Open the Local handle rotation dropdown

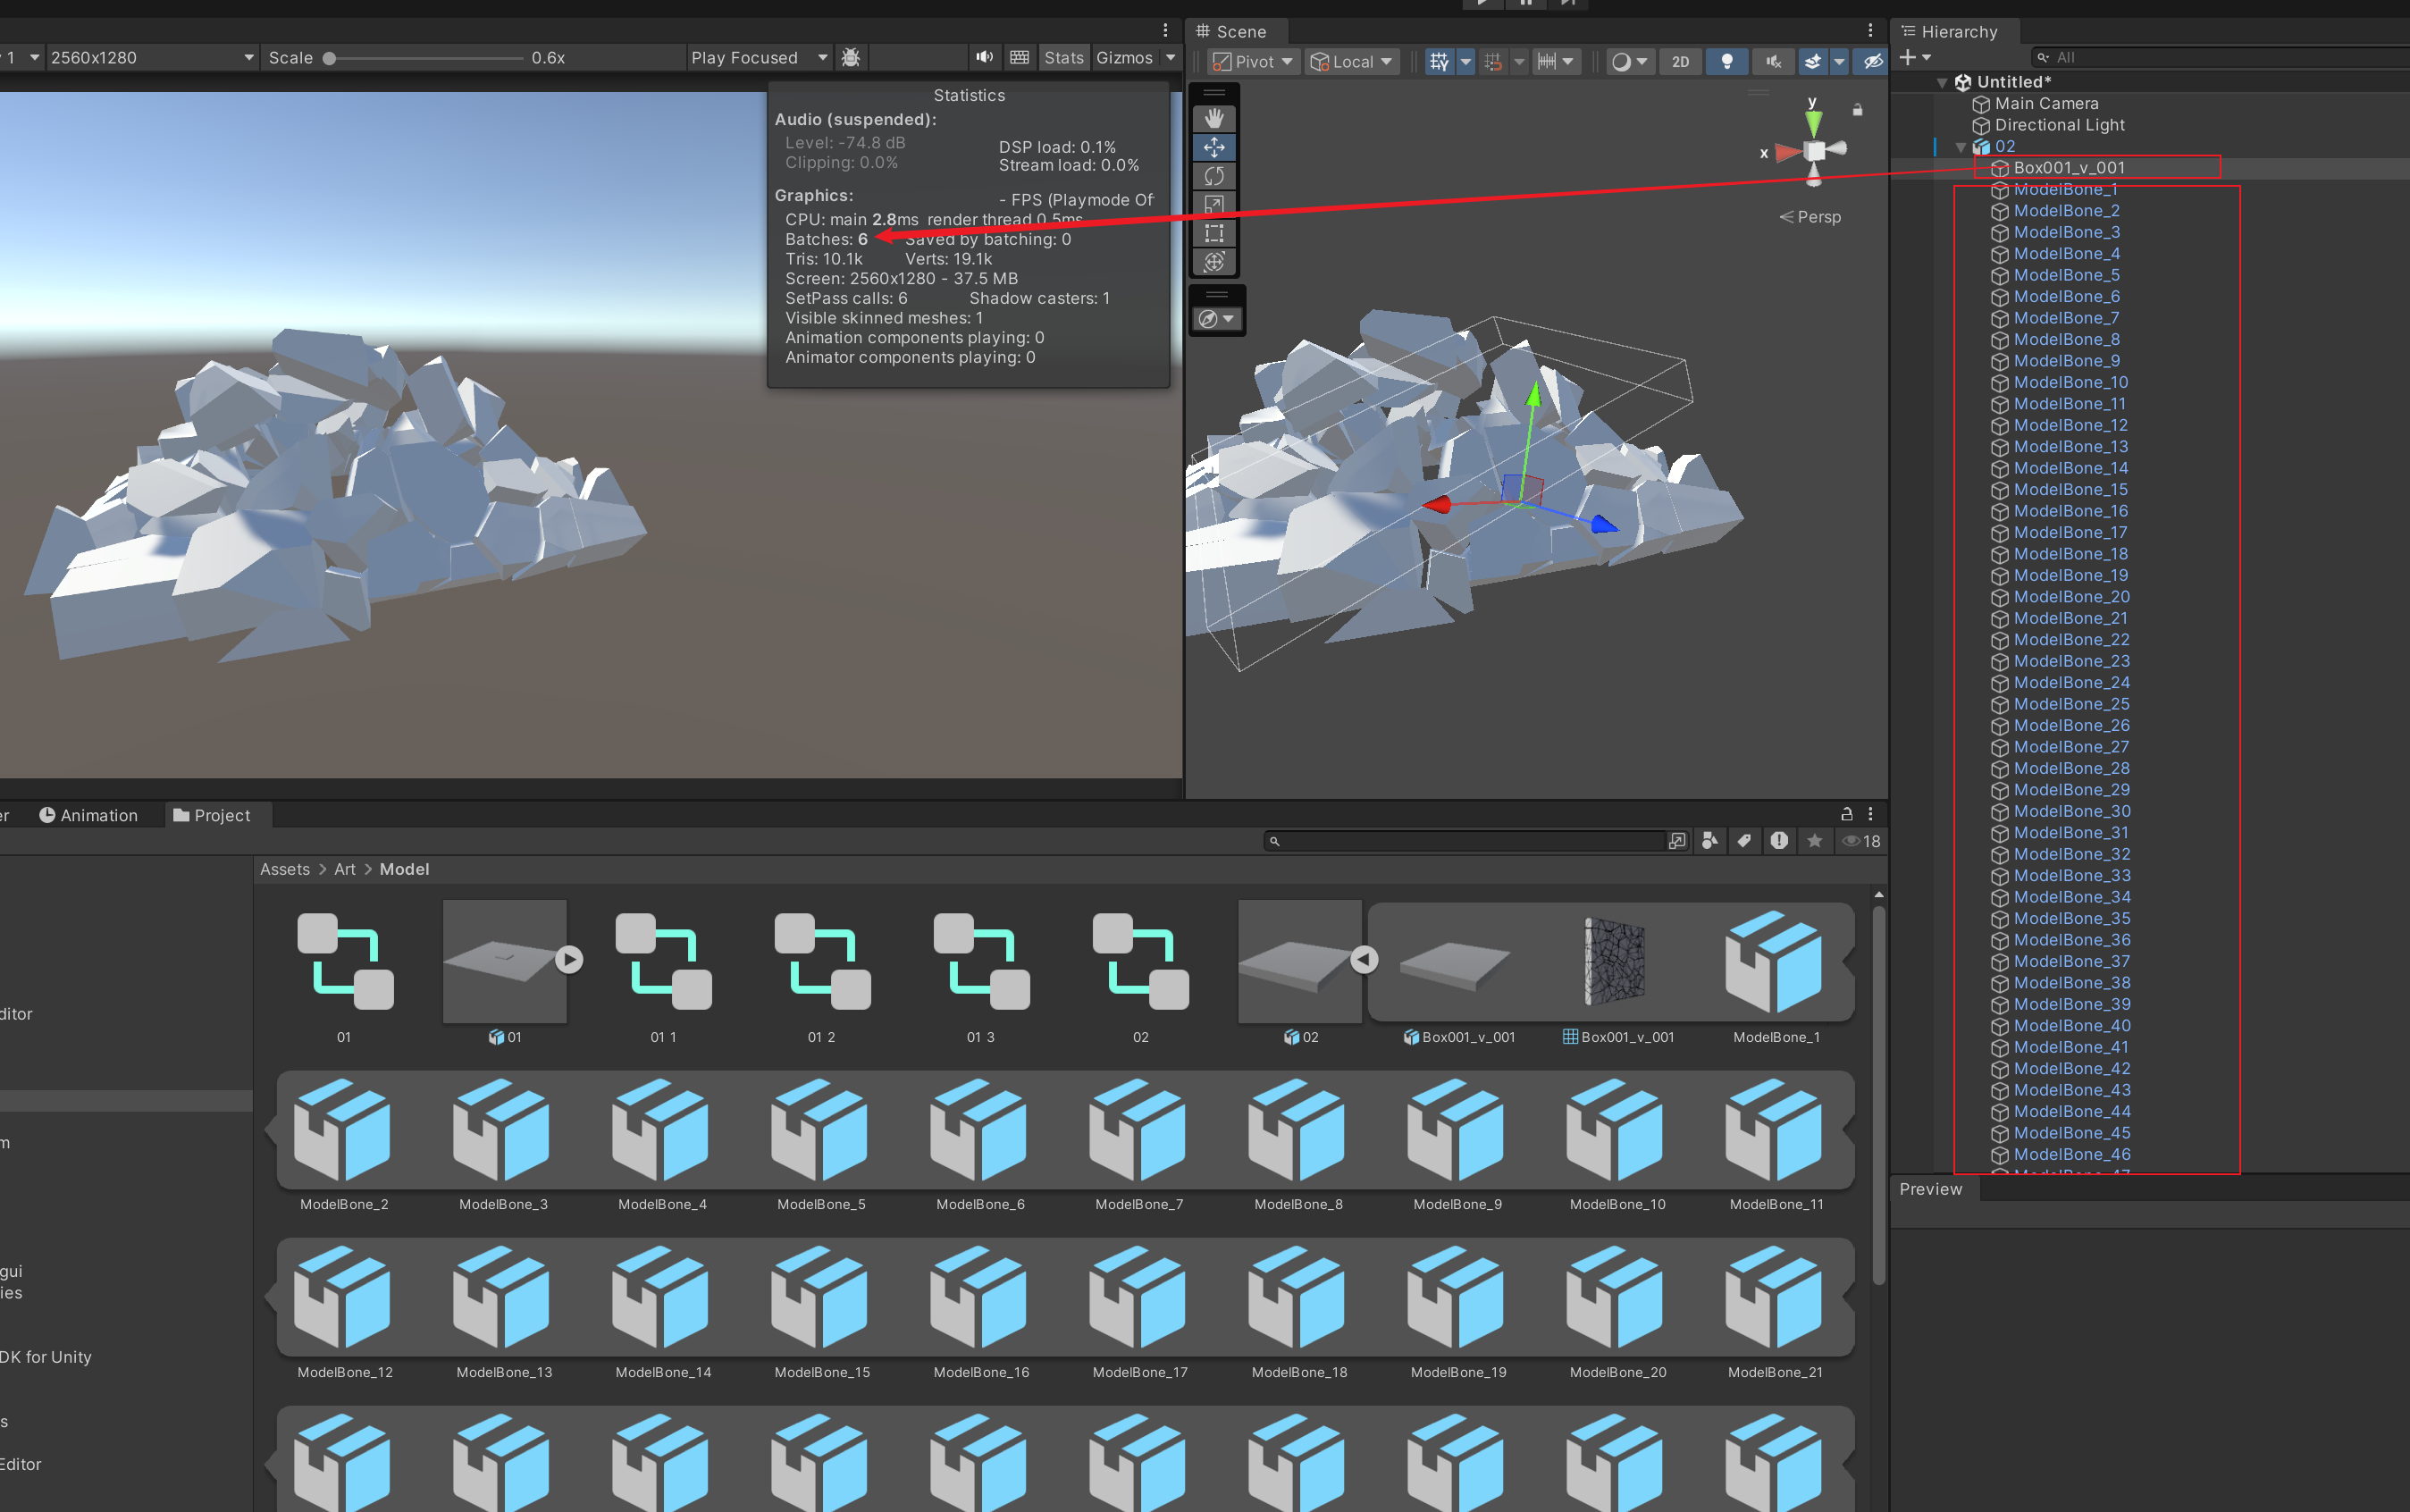pyautogui.click(x=1352, y=61)
